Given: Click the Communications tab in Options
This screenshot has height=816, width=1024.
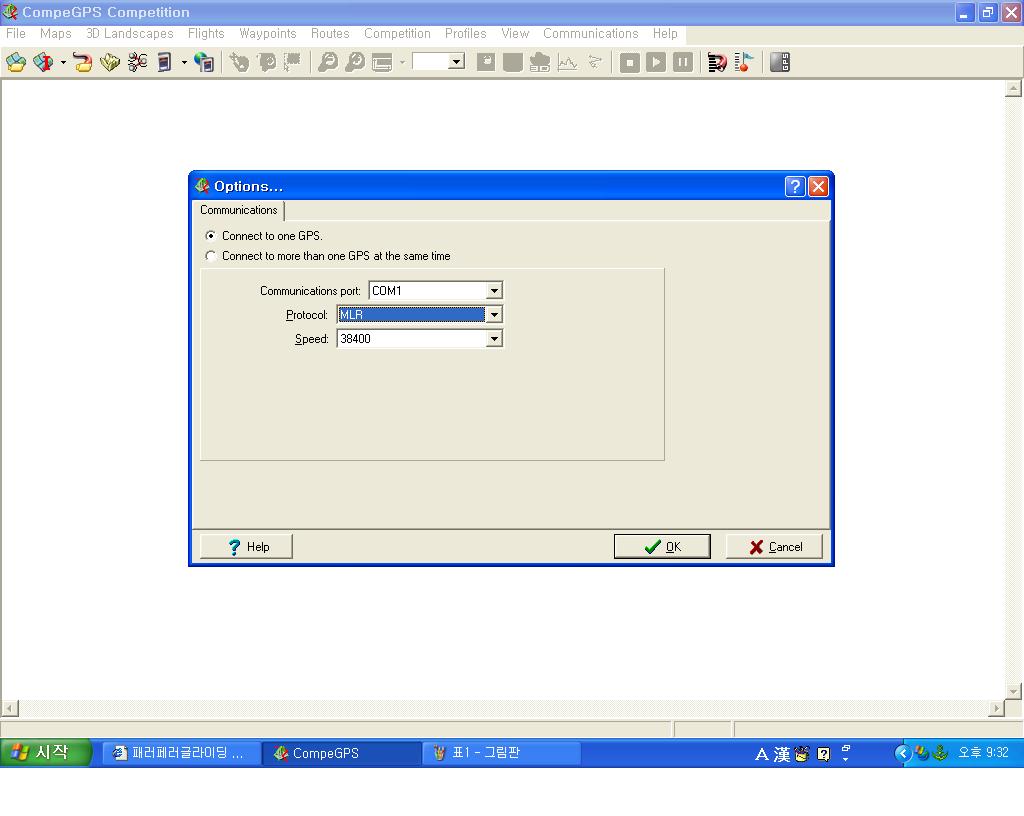Looking at the screenshot, I should point(238,210).
